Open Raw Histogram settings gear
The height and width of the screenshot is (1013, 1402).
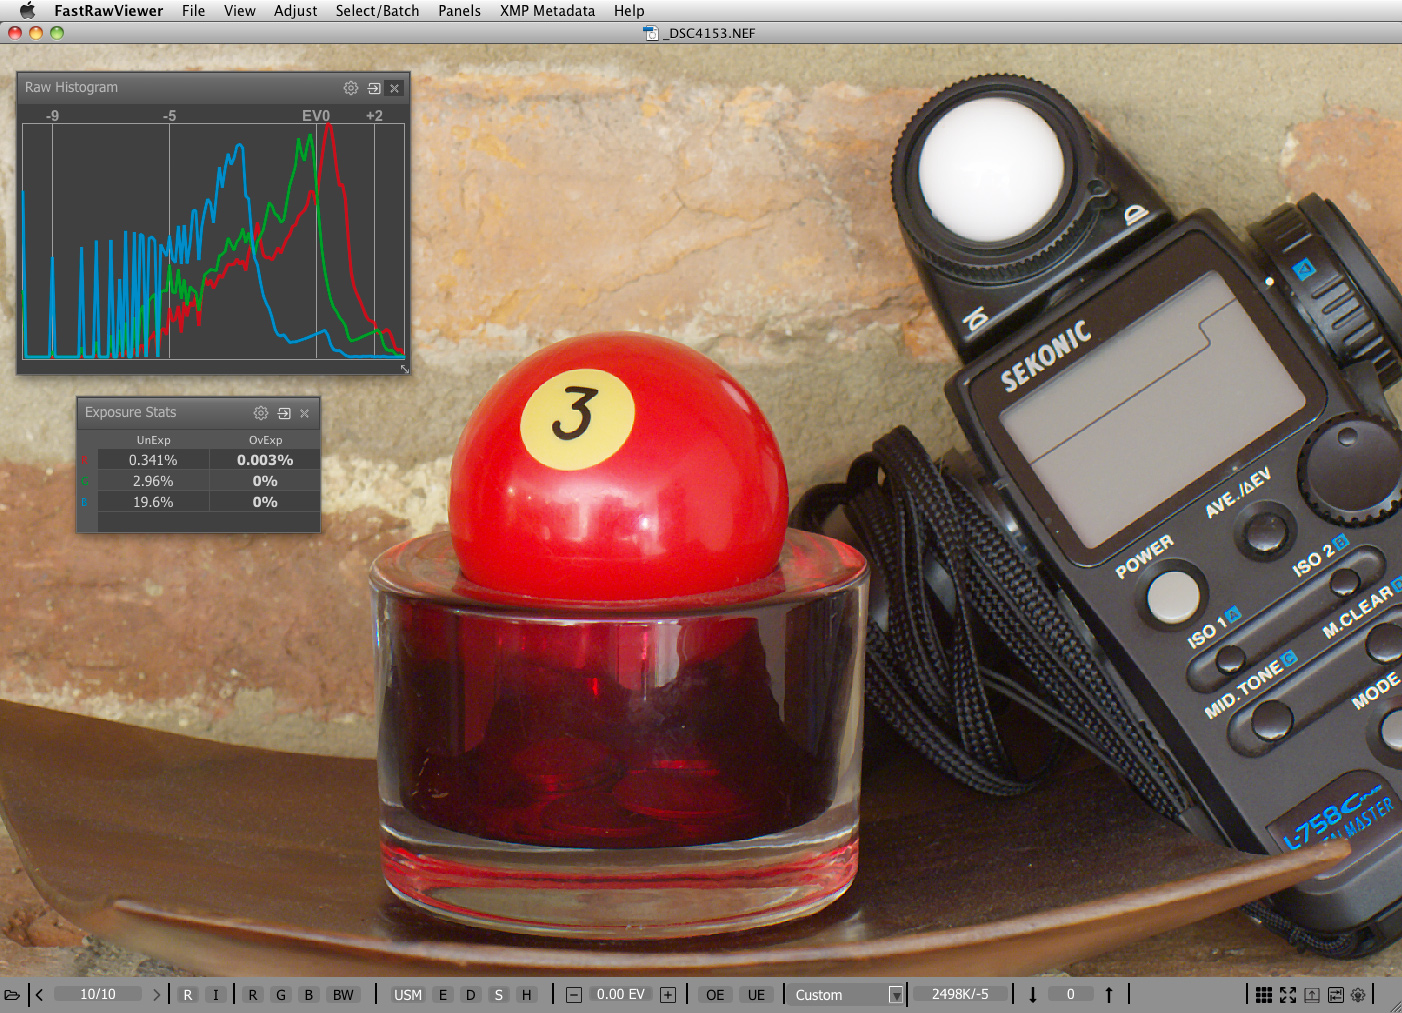[351, 88]
